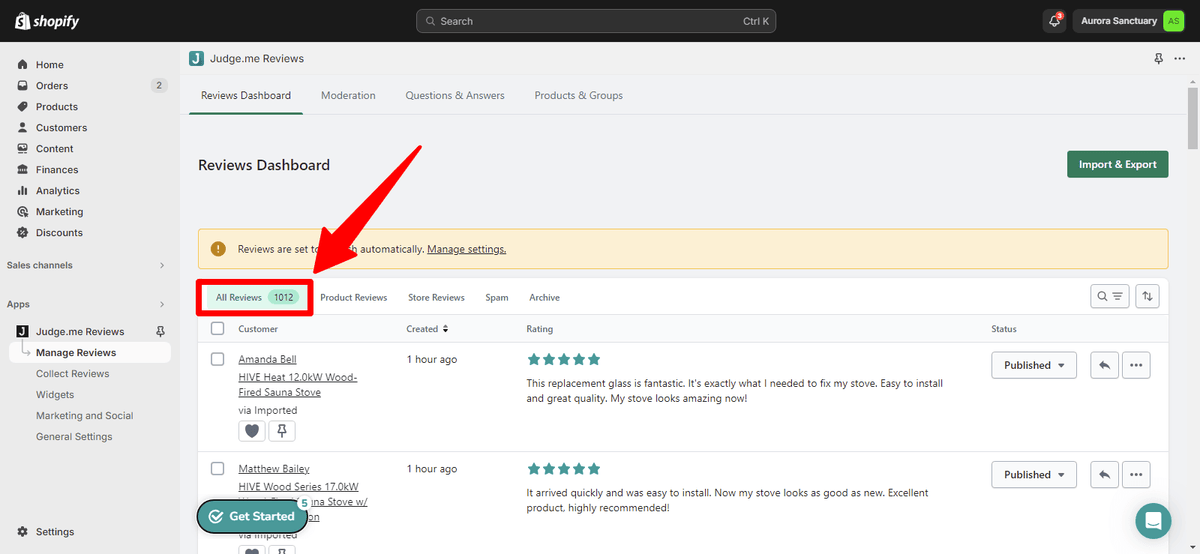Select the Spam filter tab
The width and height of the screenshot is (1200, 554).
pyautogui.click(x=497, y=298)
